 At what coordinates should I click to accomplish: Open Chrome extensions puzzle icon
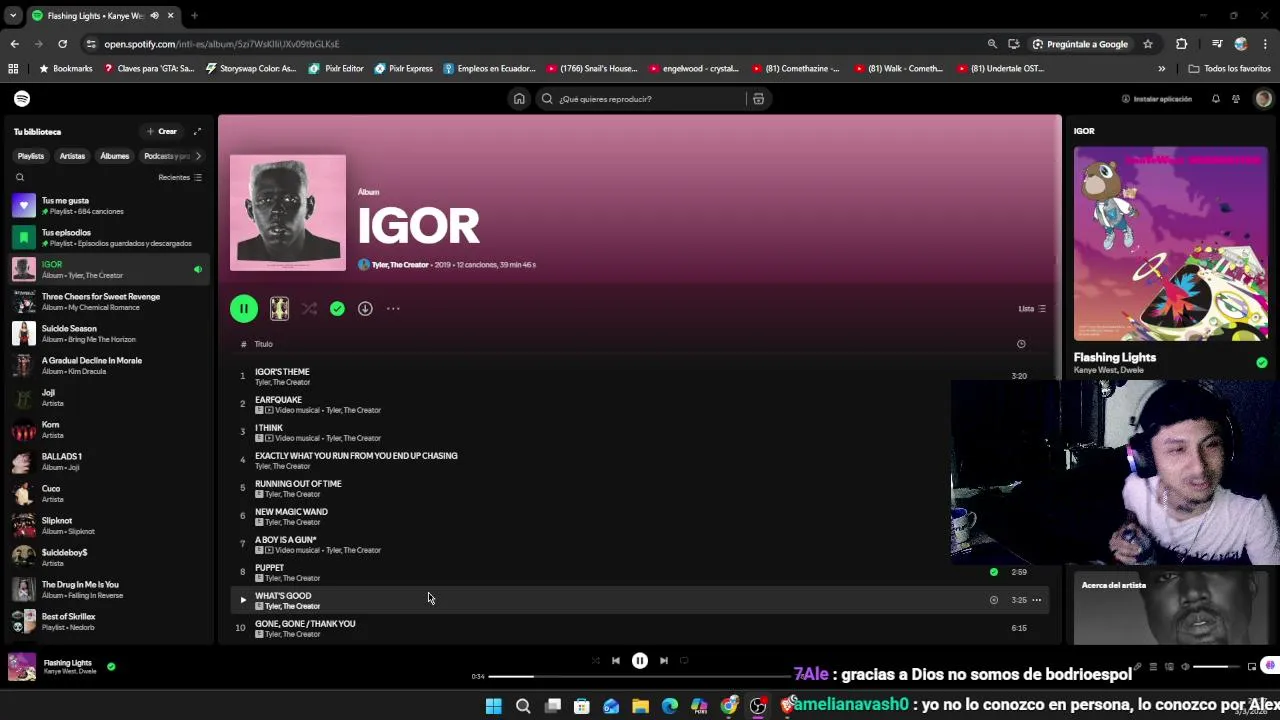pos(1182,44)
